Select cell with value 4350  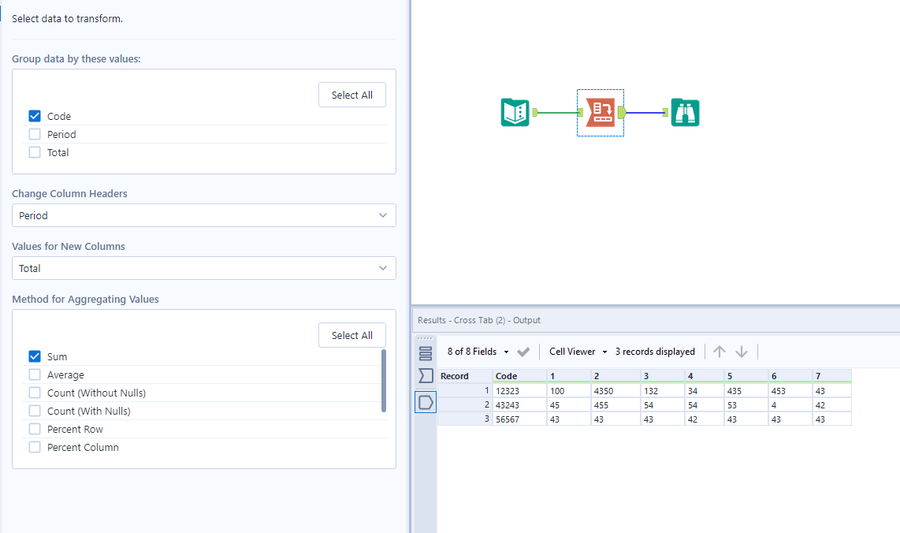[616, 391]
